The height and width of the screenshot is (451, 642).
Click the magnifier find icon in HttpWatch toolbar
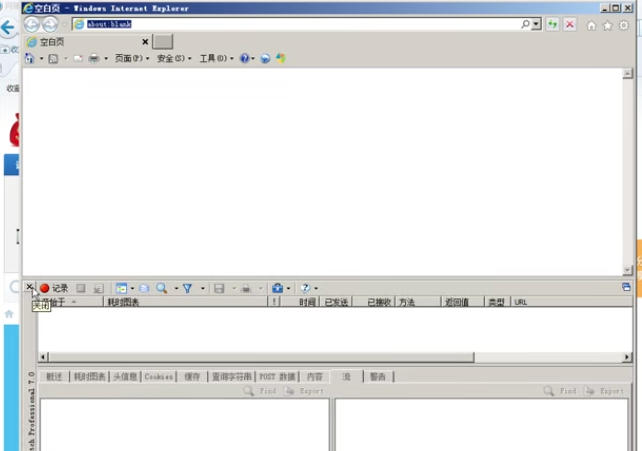point(161,288)
